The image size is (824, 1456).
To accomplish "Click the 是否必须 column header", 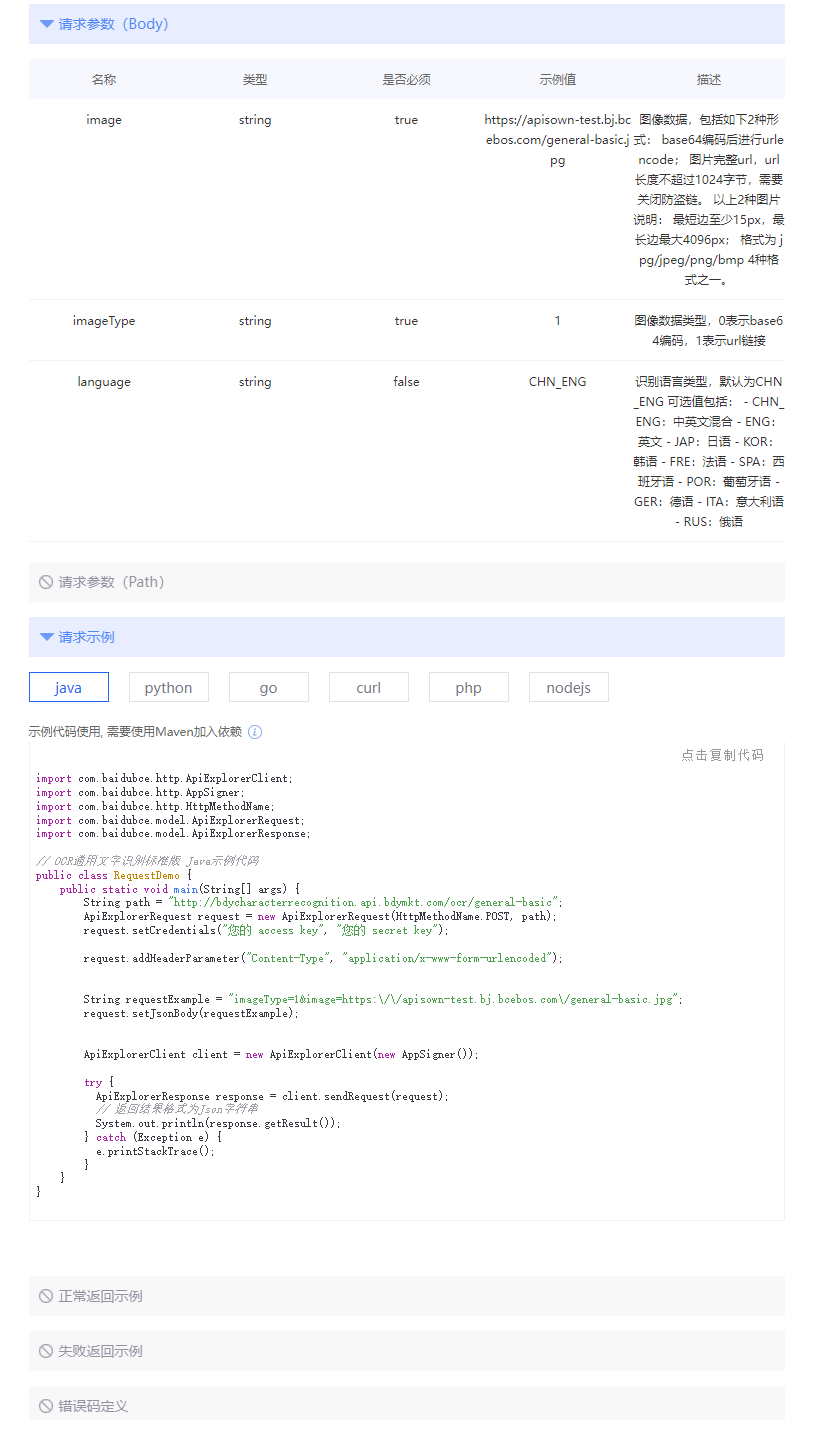I will coord(406,80).
